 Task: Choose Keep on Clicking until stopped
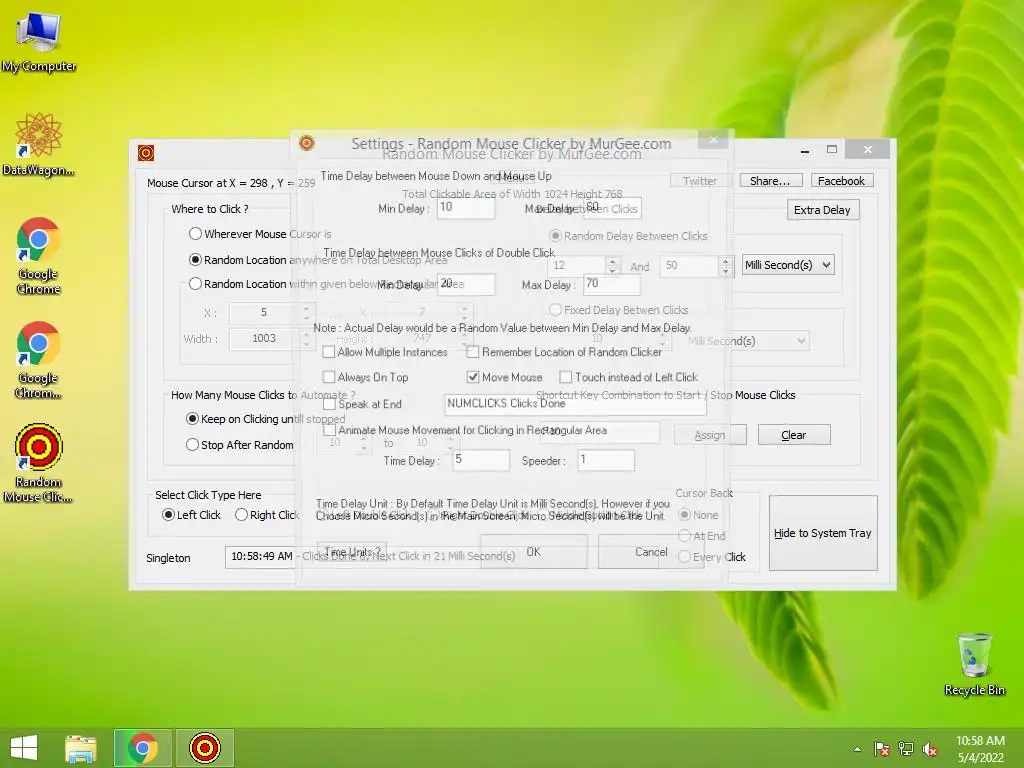pos(192,419)
